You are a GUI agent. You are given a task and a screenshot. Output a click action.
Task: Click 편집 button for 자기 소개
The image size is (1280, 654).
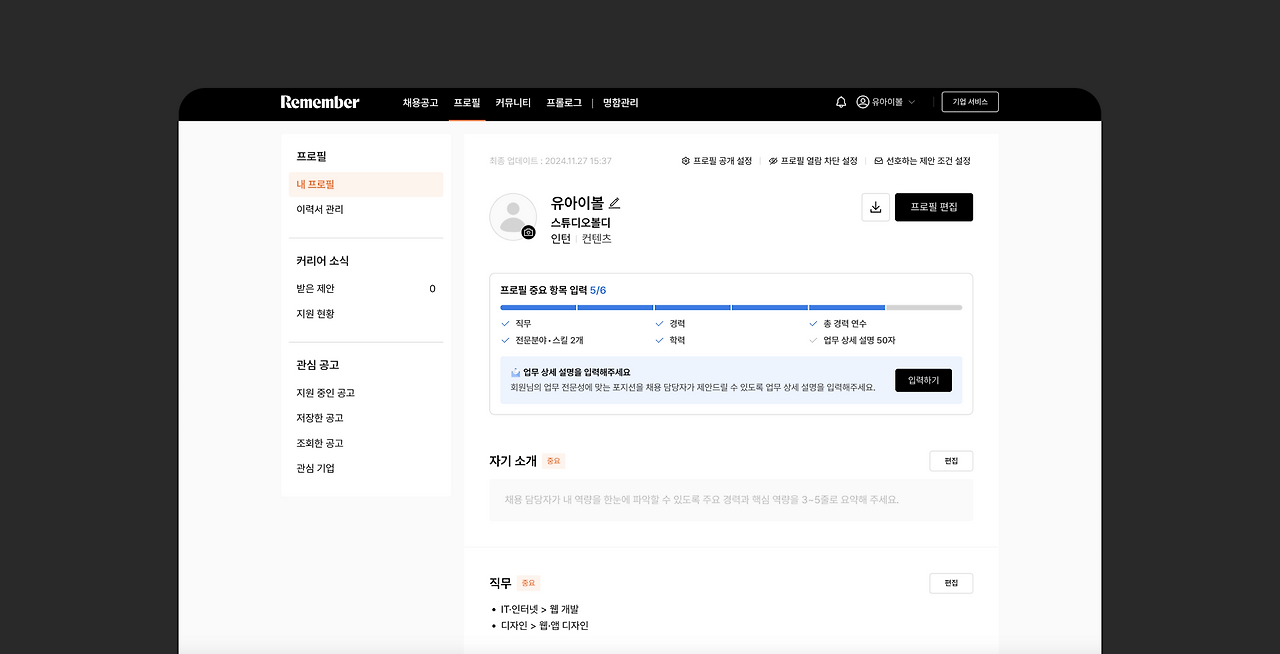click(951, 461)
